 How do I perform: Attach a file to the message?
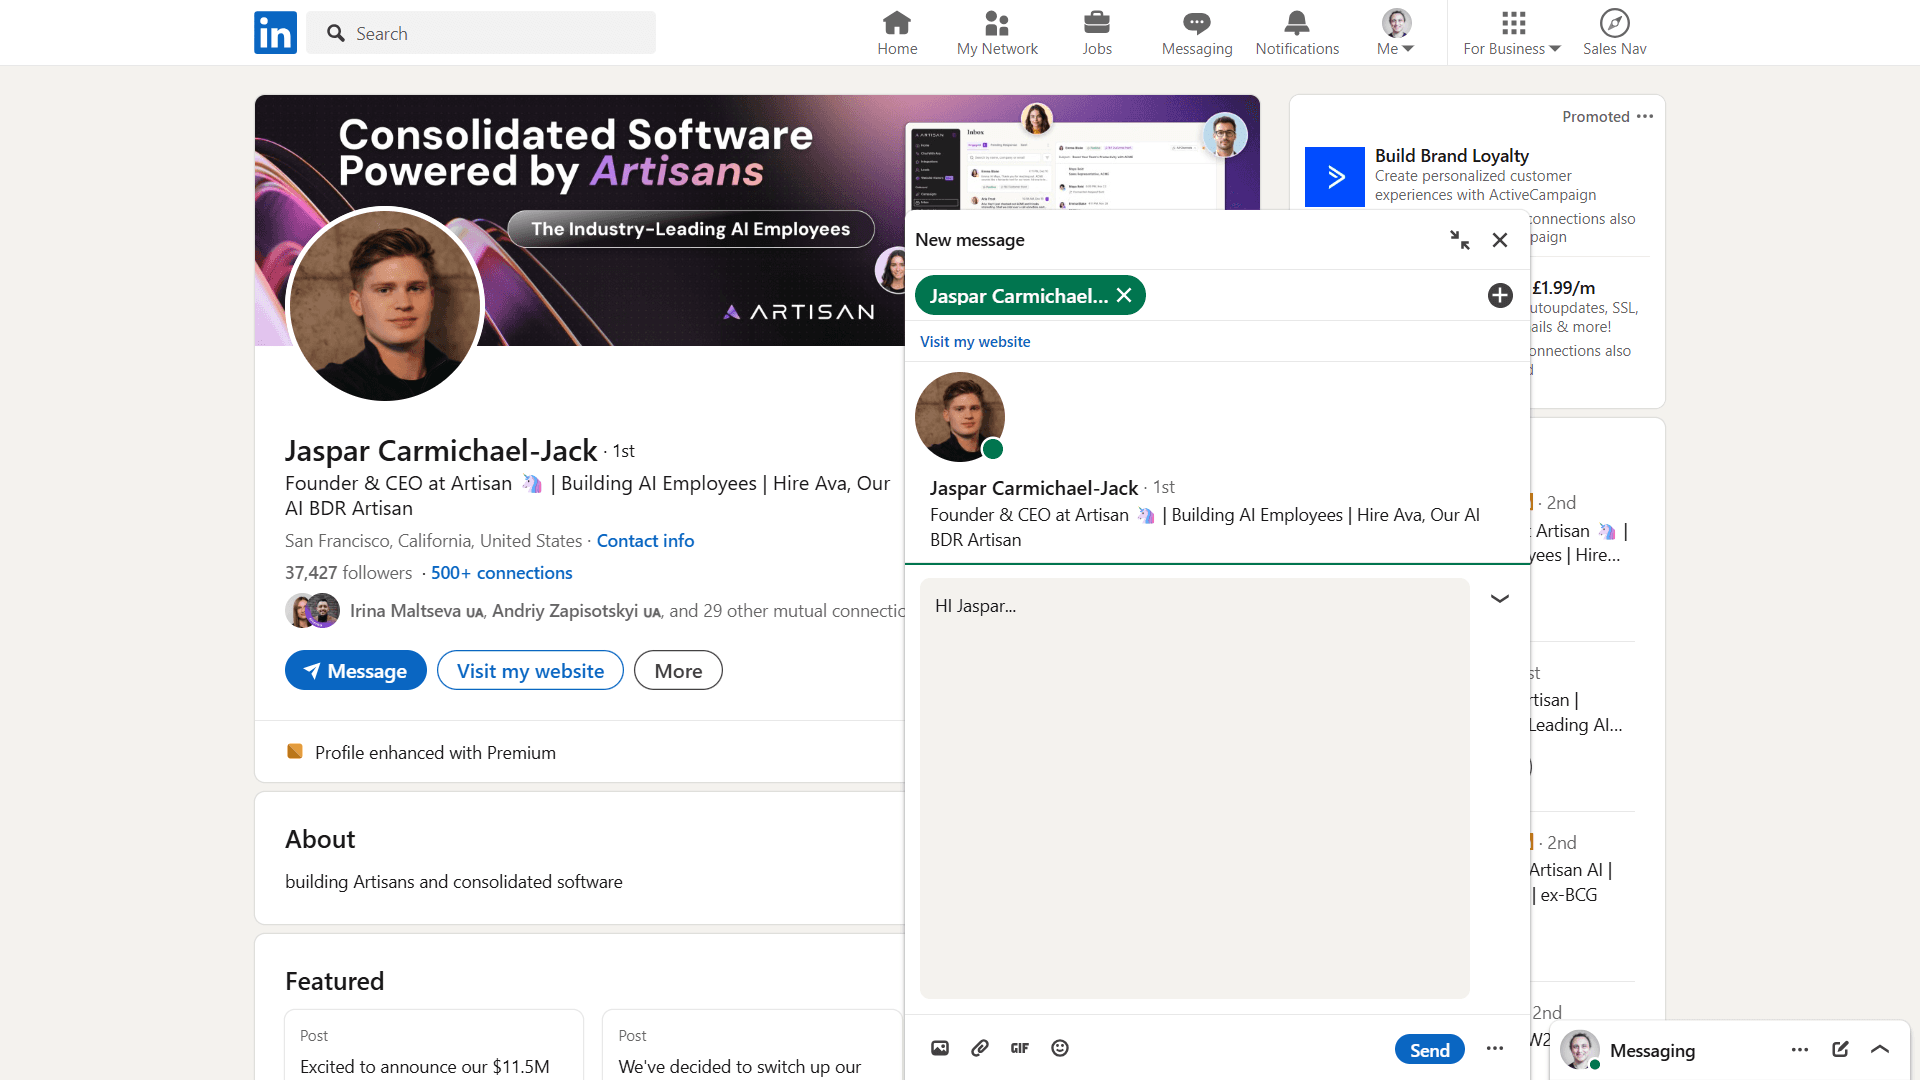980,1048
